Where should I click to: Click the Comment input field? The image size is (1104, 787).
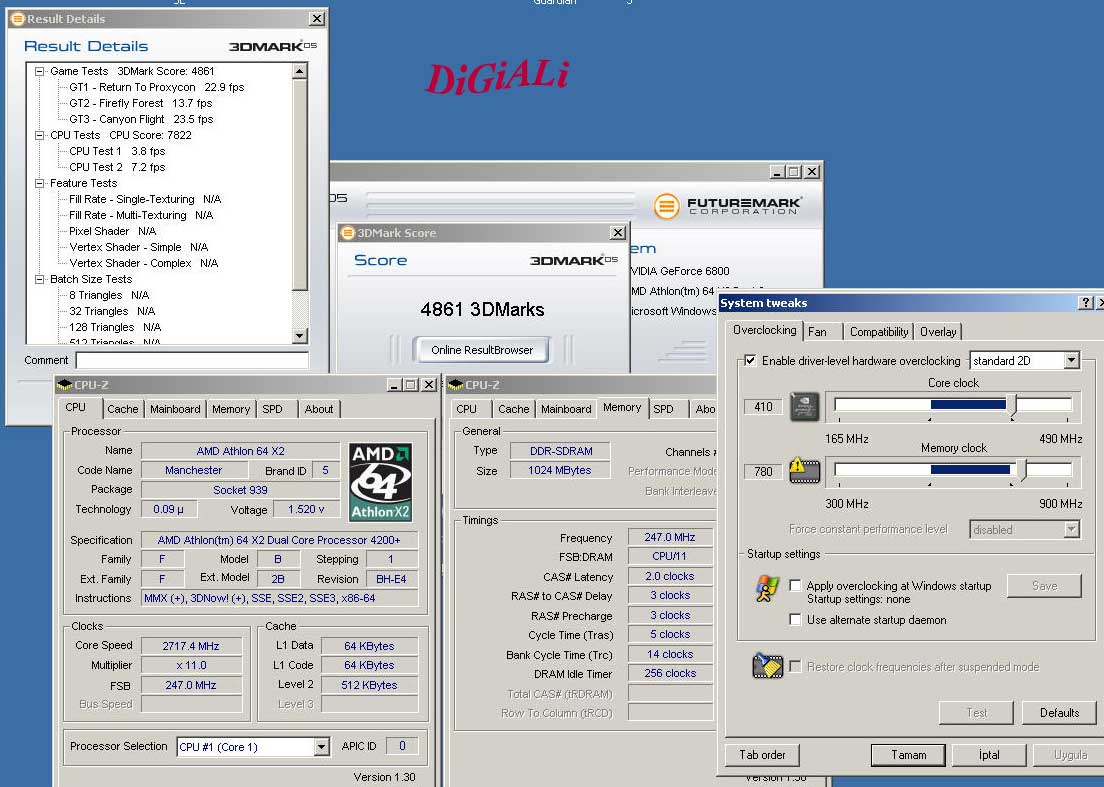[x=192, y=360]
